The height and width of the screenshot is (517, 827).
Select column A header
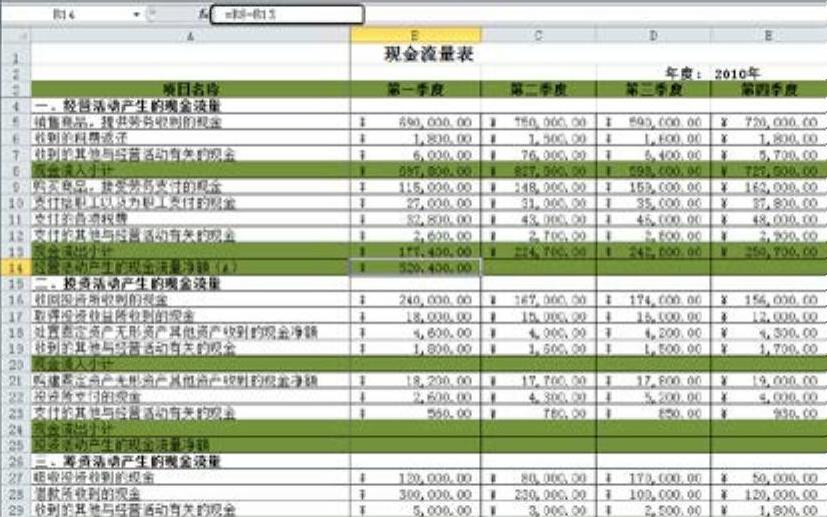[x=190, y=35]
